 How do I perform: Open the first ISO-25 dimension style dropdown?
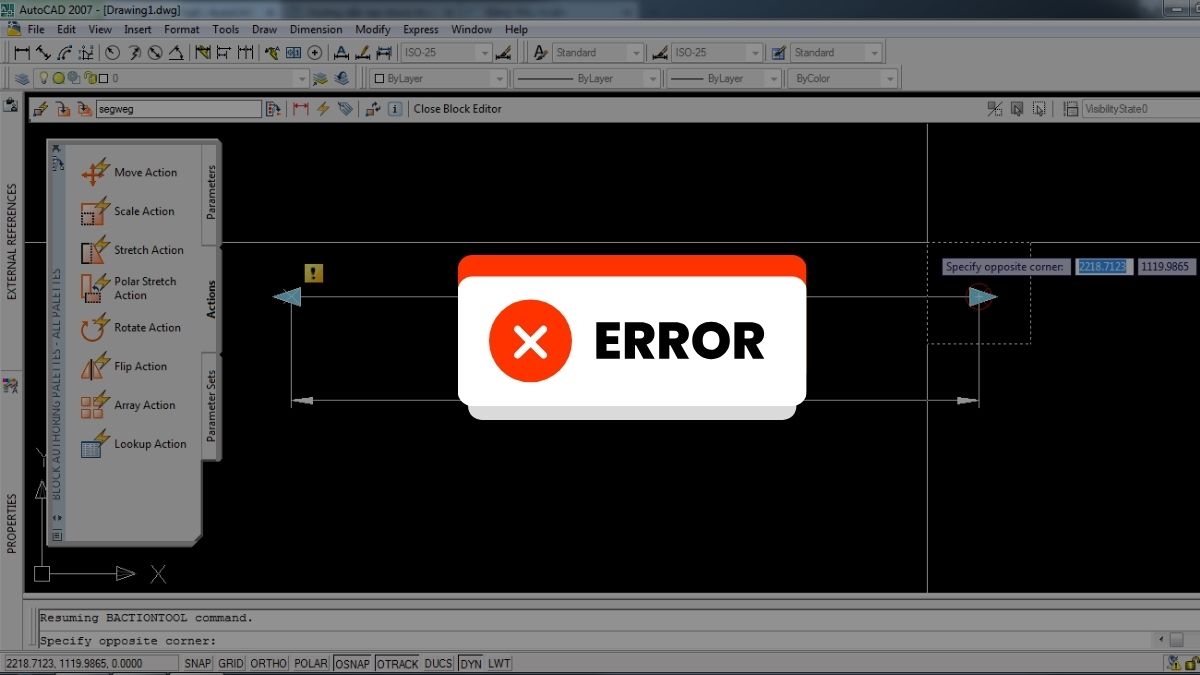446,52
